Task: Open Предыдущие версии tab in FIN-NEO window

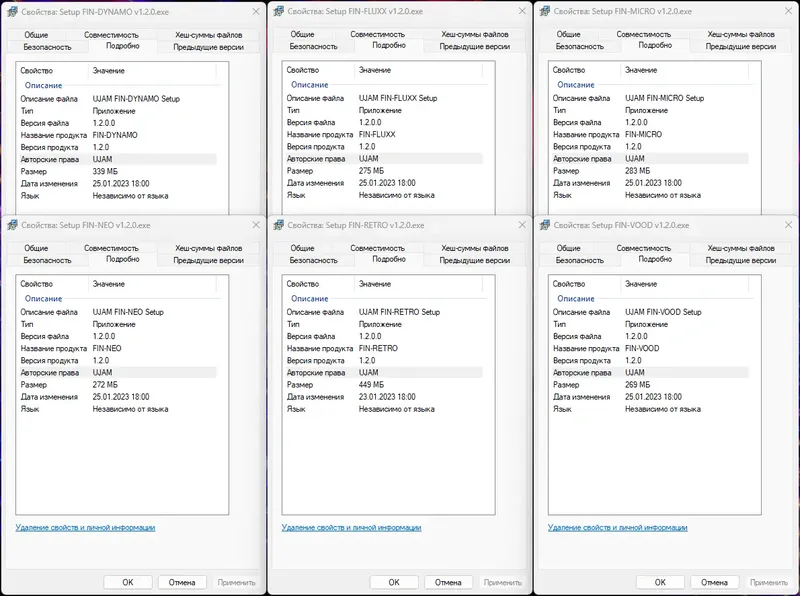Action: (208, 260)
